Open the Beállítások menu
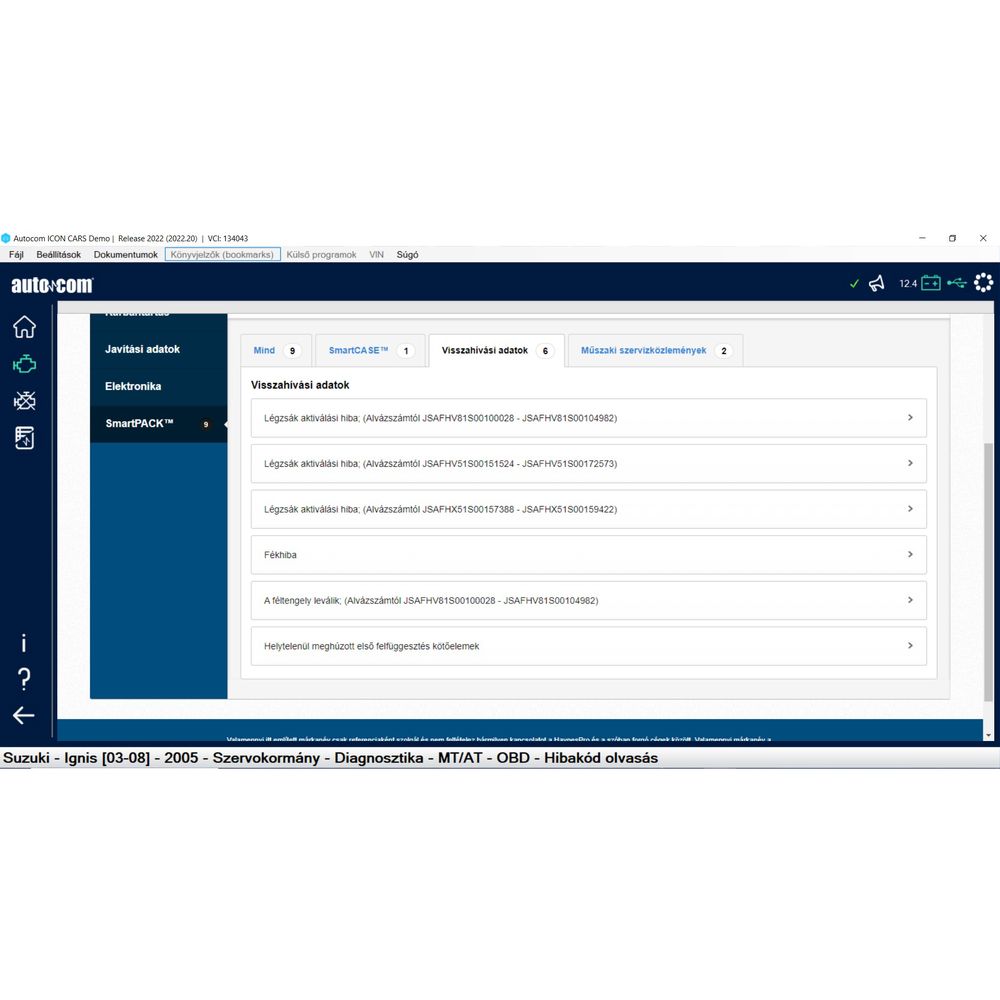Screen dimensions: 1000x1000 click(58, 255)
